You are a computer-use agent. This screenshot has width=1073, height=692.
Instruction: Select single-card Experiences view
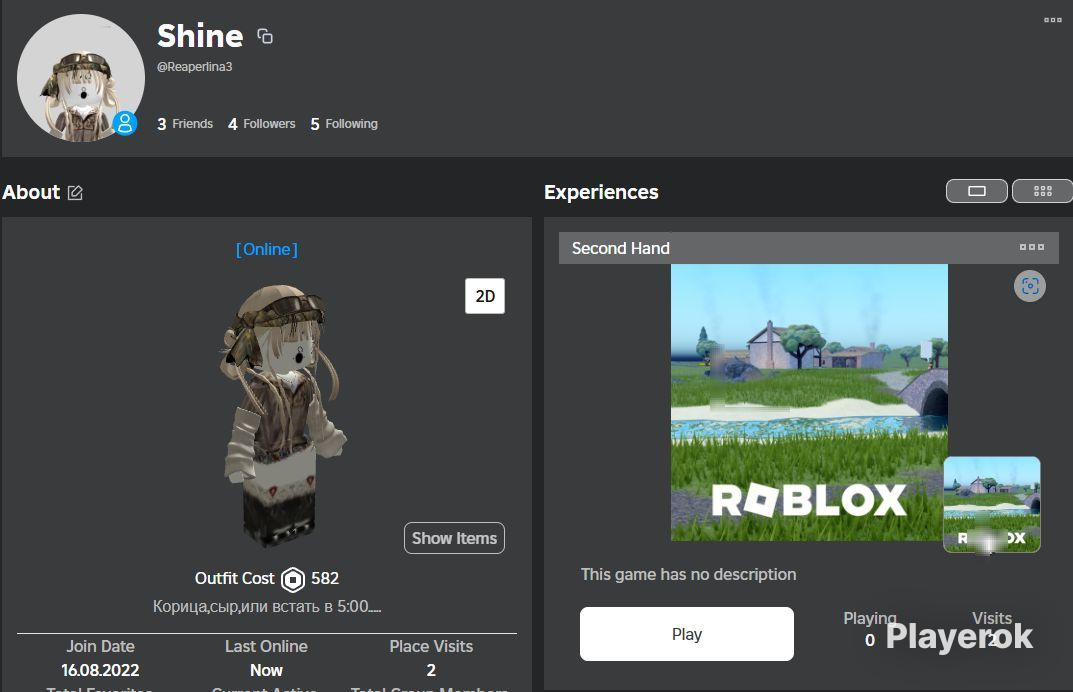977,191
